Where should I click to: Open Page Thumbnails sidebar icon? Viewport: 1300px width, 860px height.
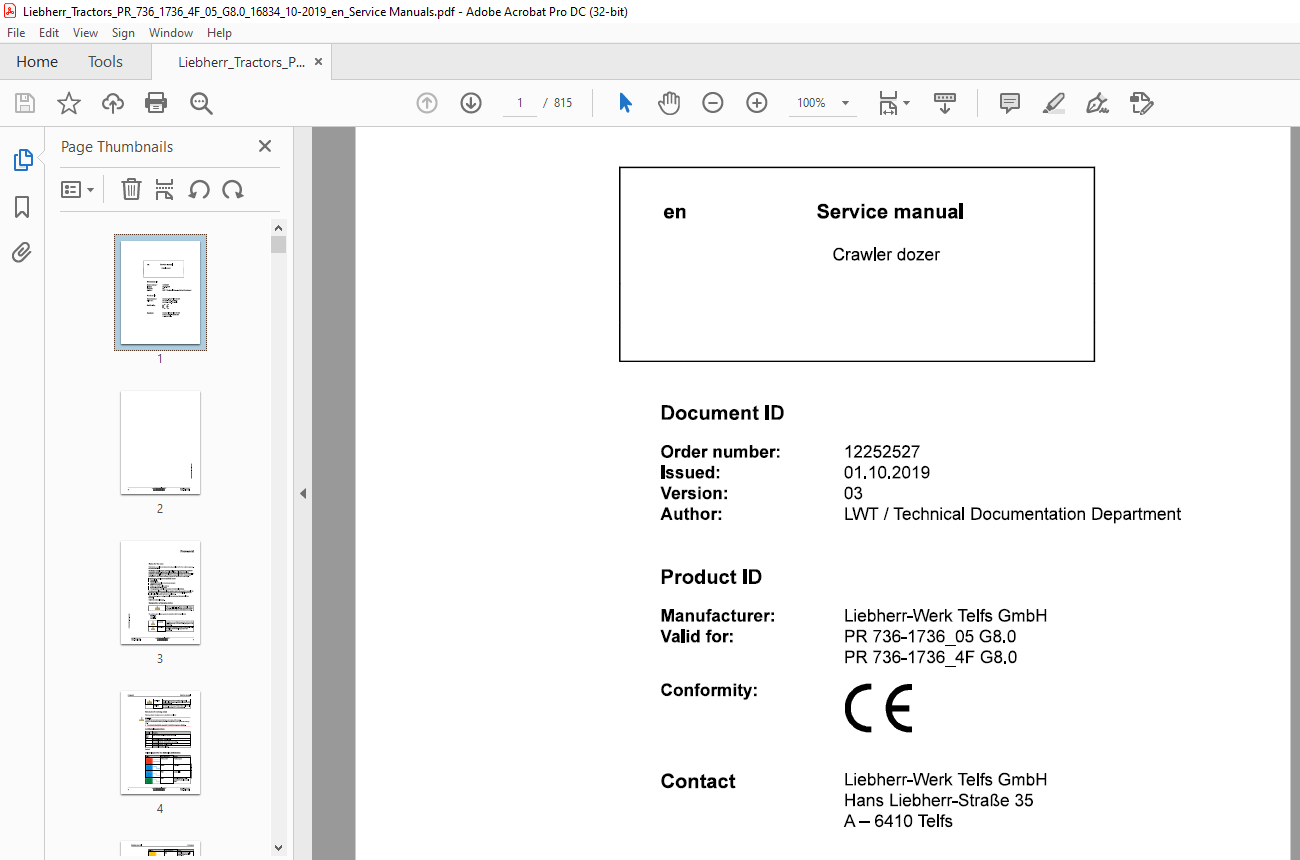[x=22, y=160]
